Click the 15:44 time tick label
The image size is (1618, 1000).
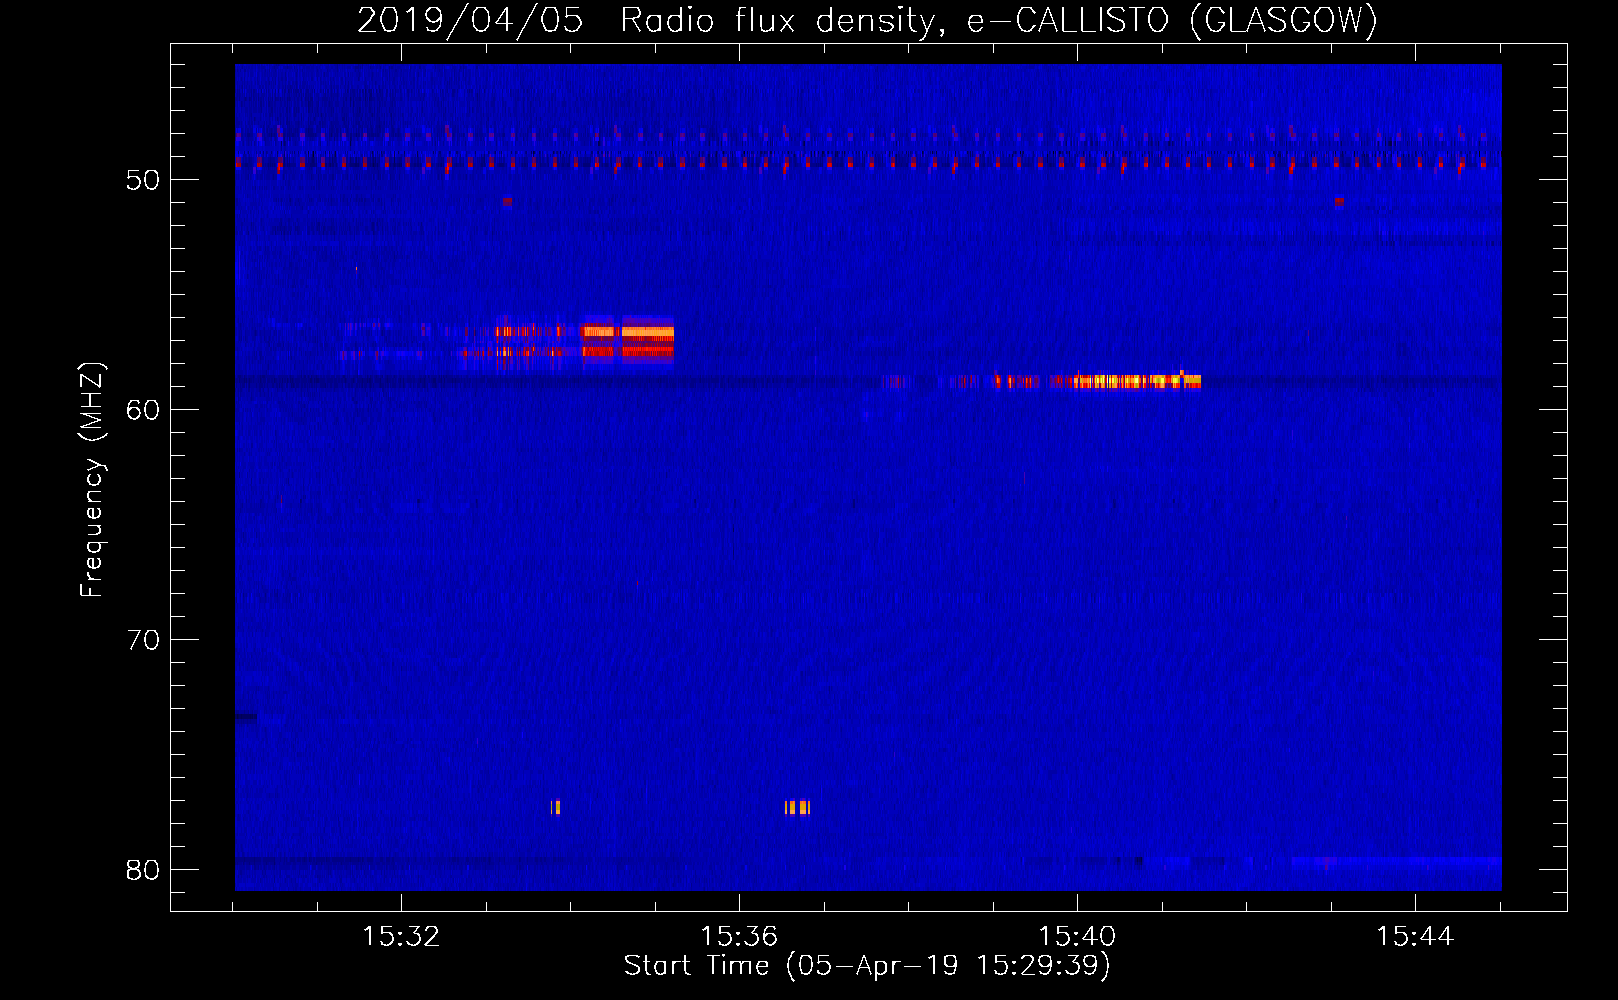coord(1415,936)
